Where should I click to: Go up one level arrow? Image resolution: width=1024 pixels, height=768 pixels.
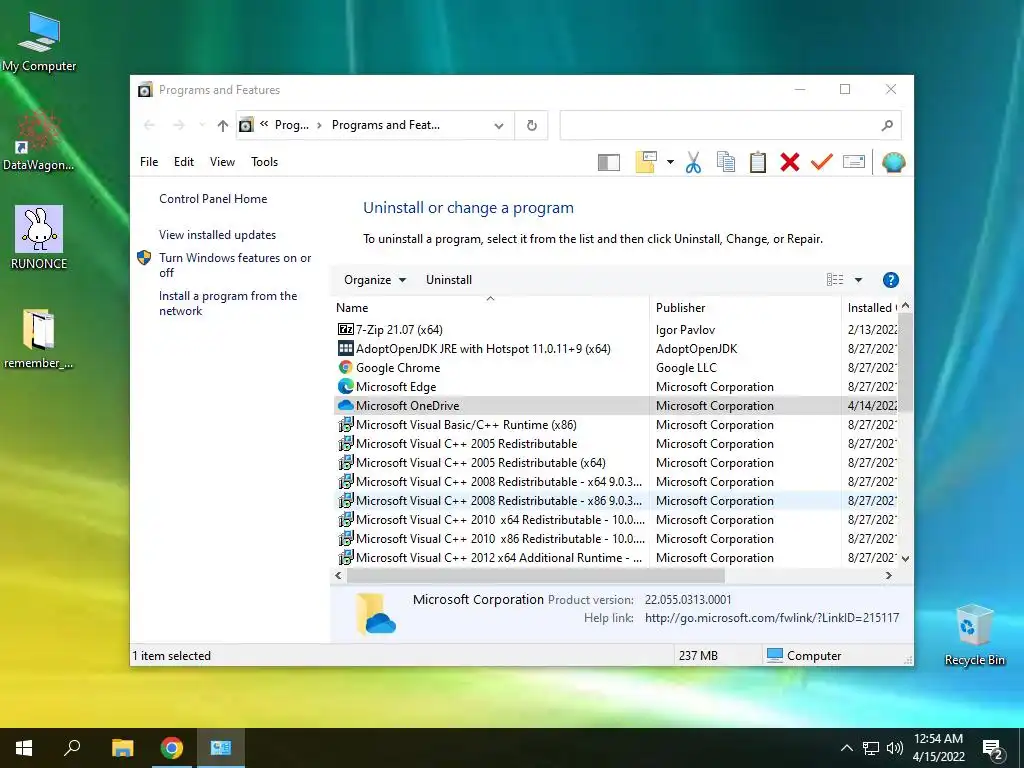pyautogui.click(x=223, y=125)
